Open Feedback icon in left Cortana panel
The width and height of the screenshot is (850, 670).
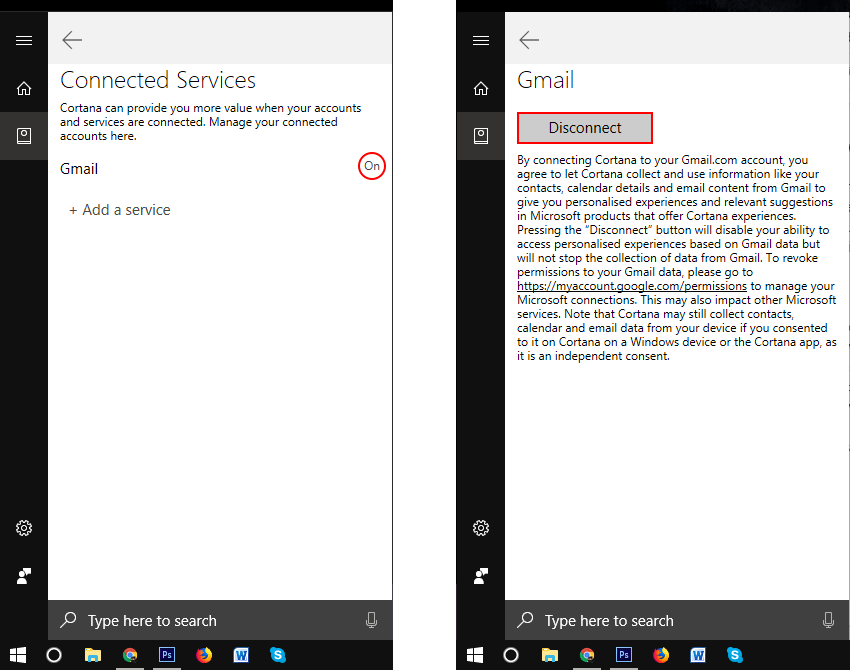[24, 576]
